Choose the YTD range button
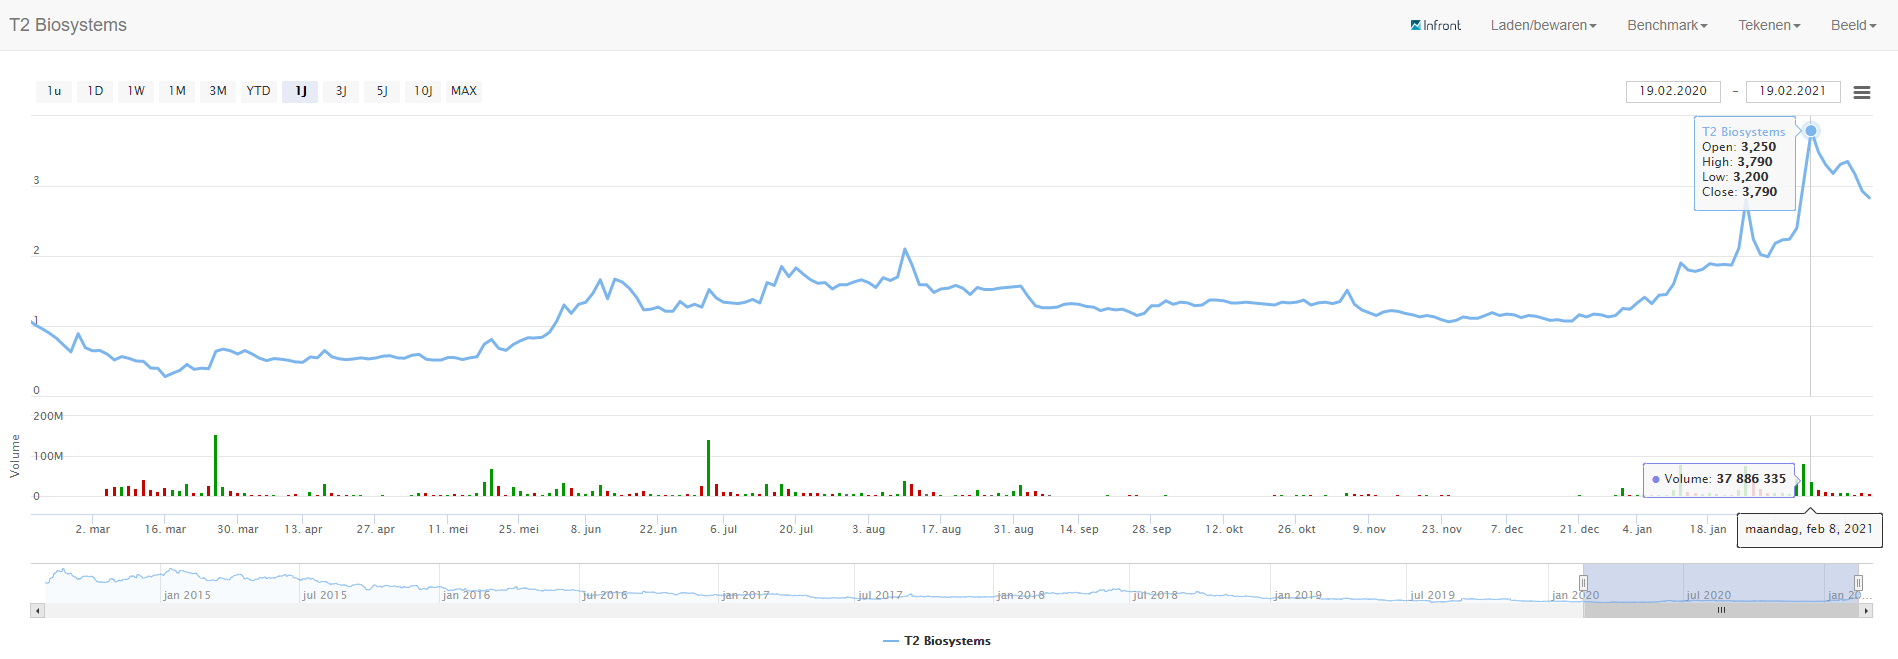Screen dimensions: 1898x659 click(259, 91)
